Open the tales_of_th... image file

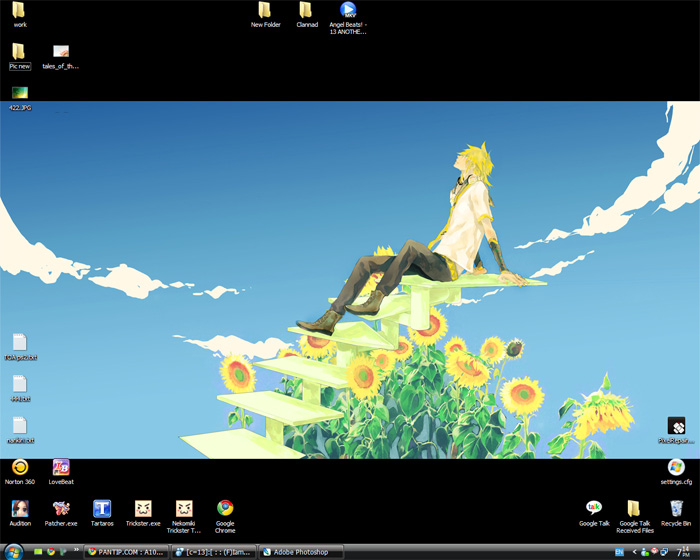(x=61, y=56)
